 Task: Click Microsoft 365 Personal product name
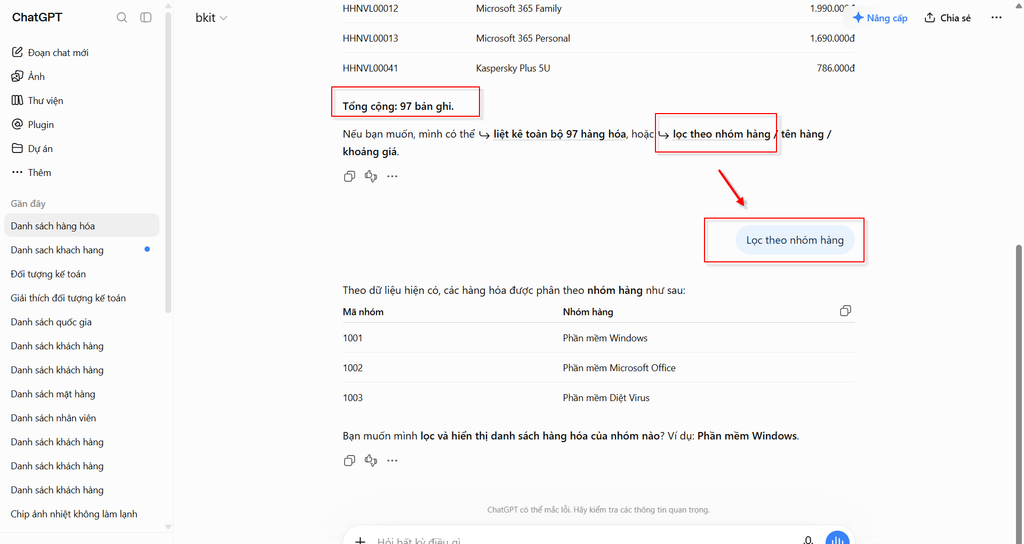point(523,39)
